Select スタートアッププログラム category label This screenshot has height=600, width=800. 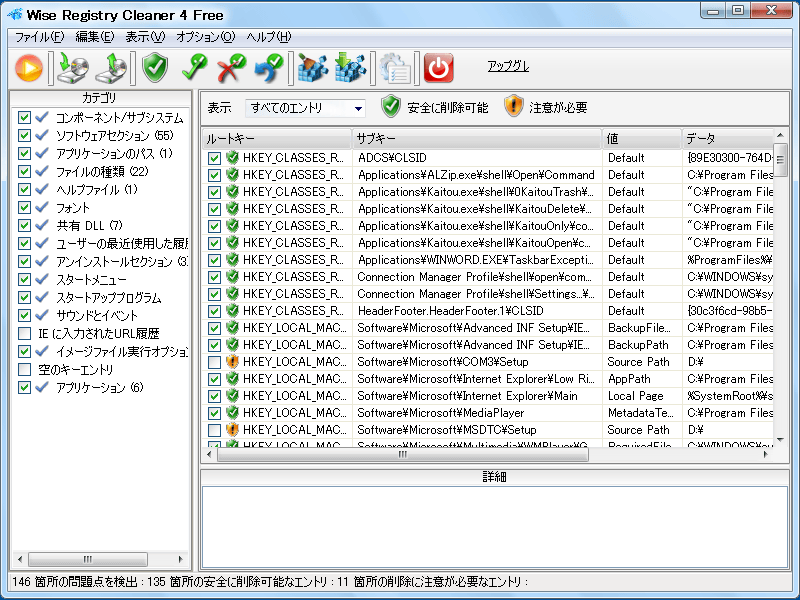click(108, 297)
